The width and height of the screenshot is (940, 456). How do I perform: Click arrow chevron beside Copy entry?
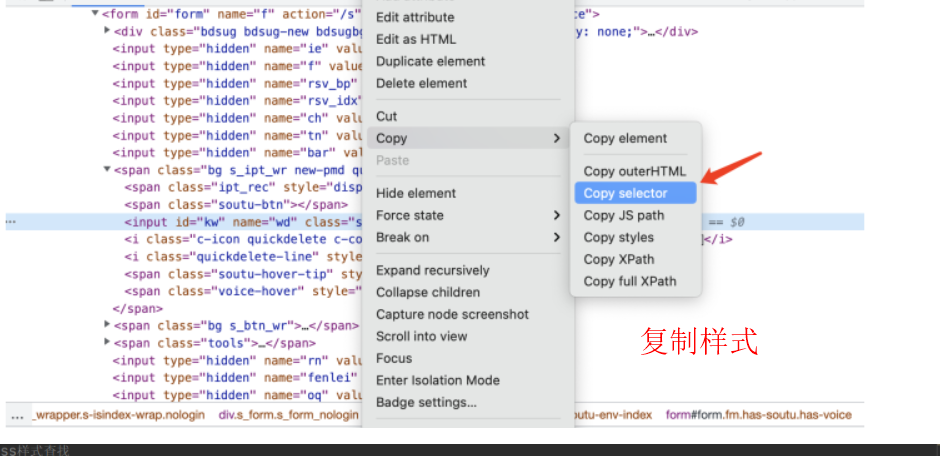coord(557,138)
